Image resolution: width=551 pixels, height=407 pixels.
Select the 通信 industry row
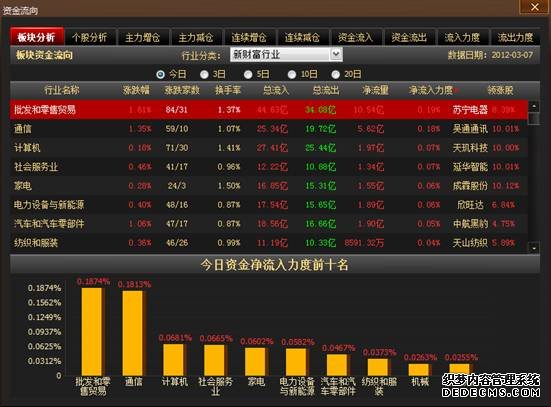[269, 129]
